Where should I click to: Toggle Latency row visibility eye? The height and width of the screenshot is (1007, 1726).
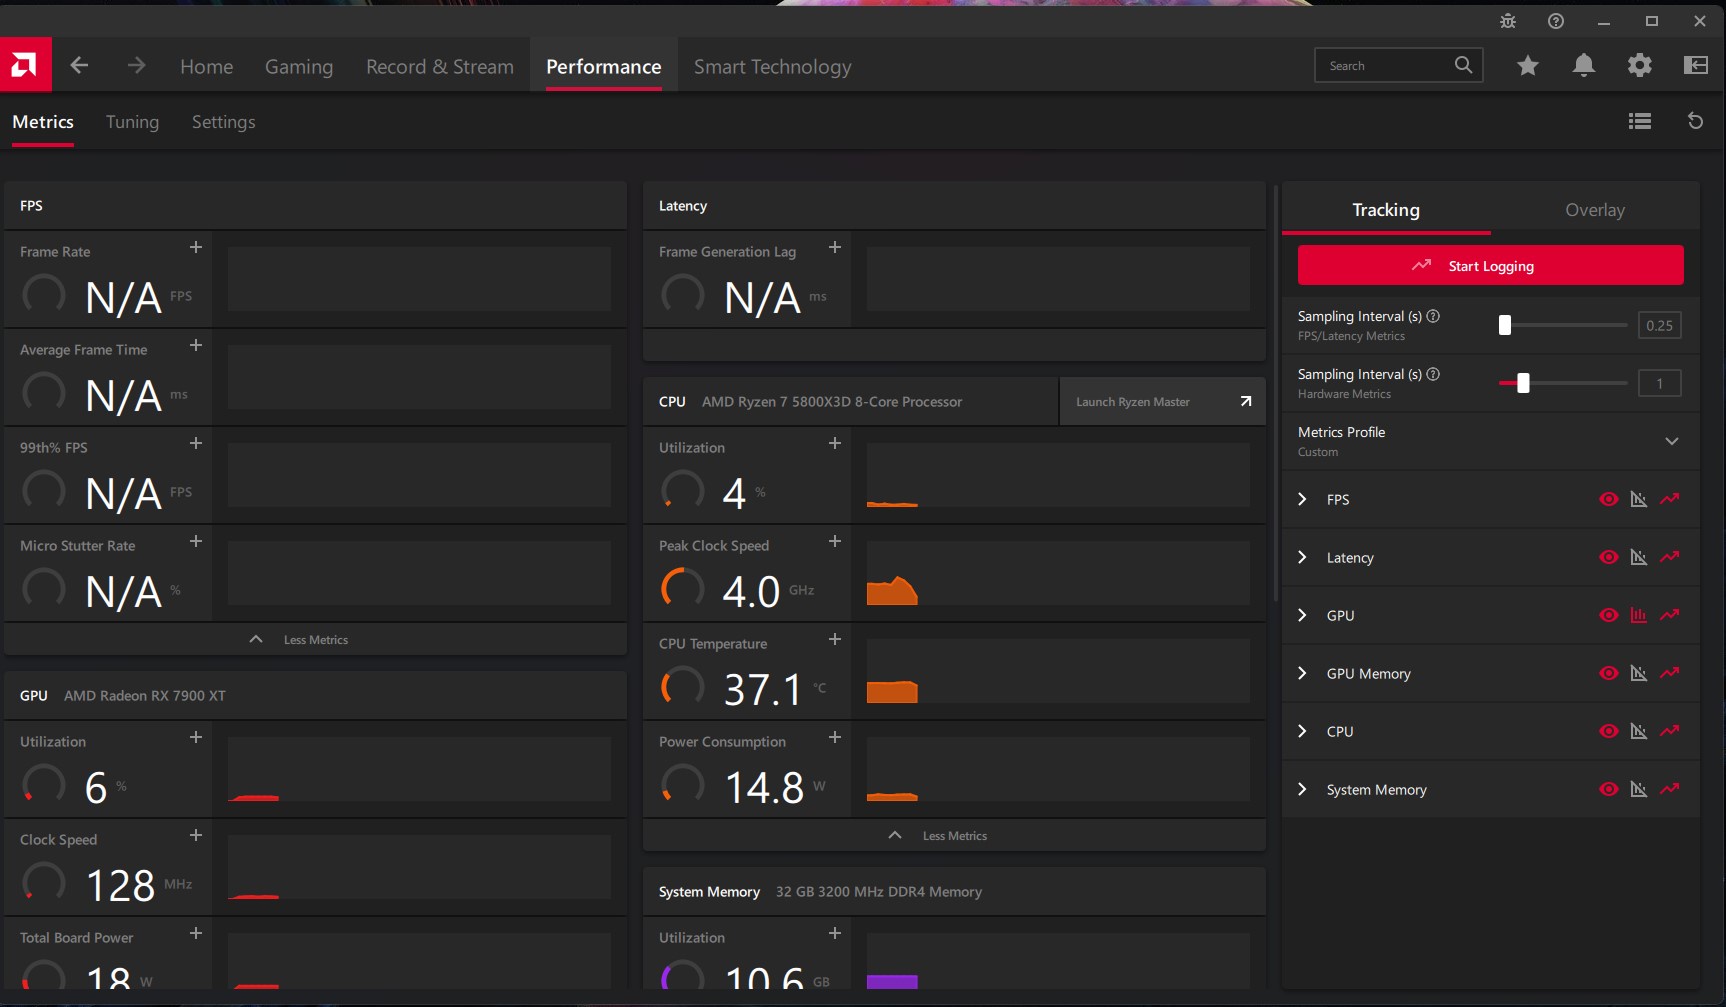(1609, 557)
